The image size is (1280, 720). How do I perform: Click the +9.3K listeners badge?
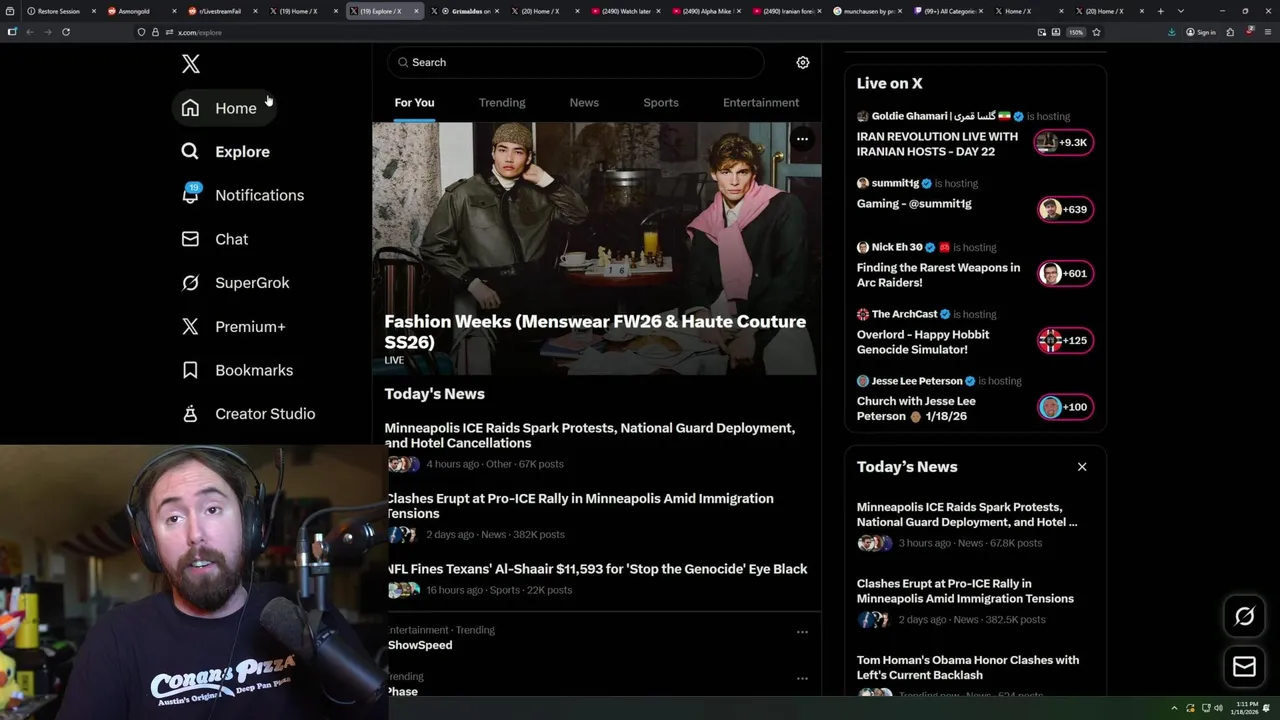click(x=1064, y=142)
